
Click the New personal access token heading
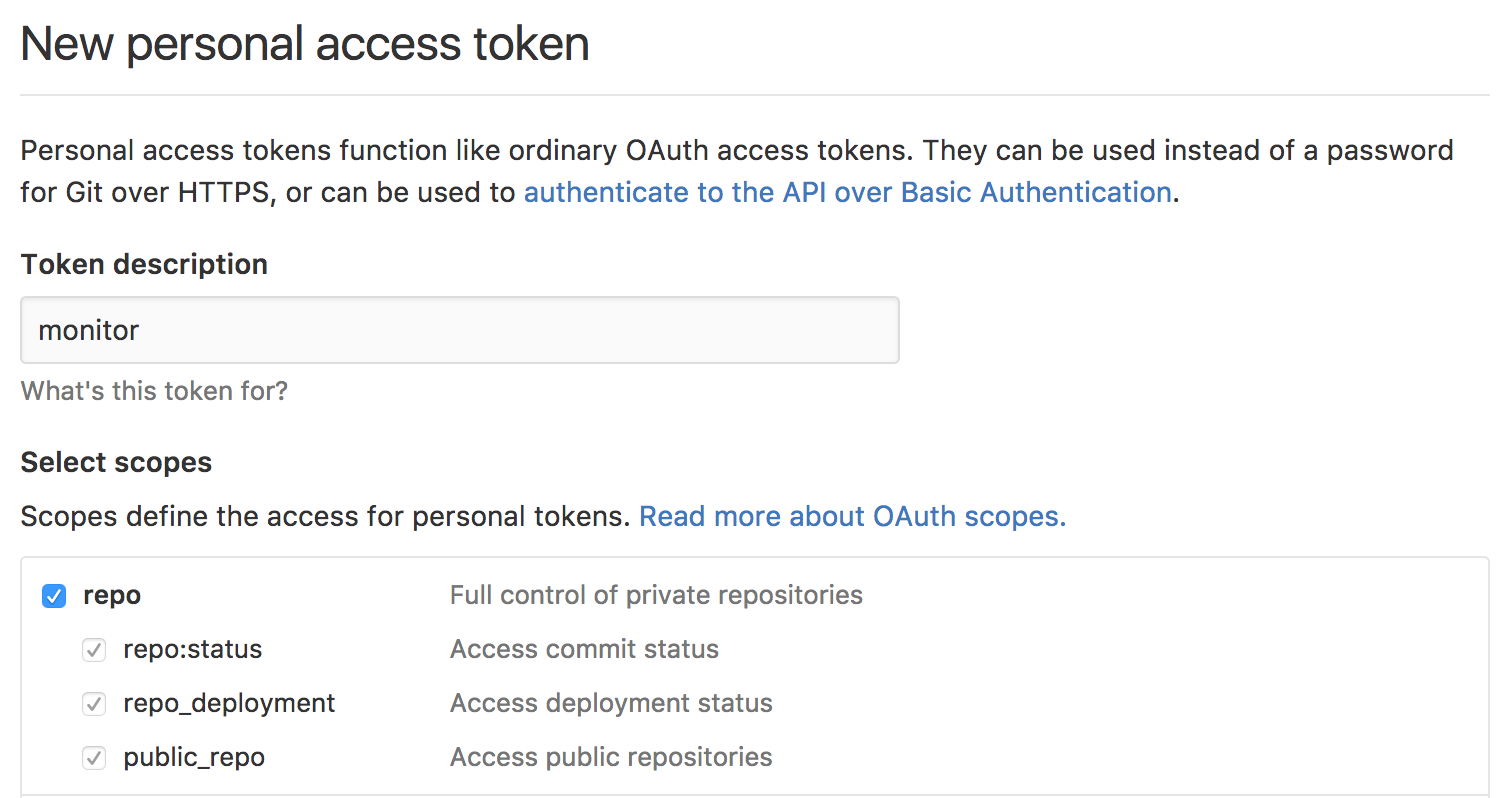coord(304,43)
